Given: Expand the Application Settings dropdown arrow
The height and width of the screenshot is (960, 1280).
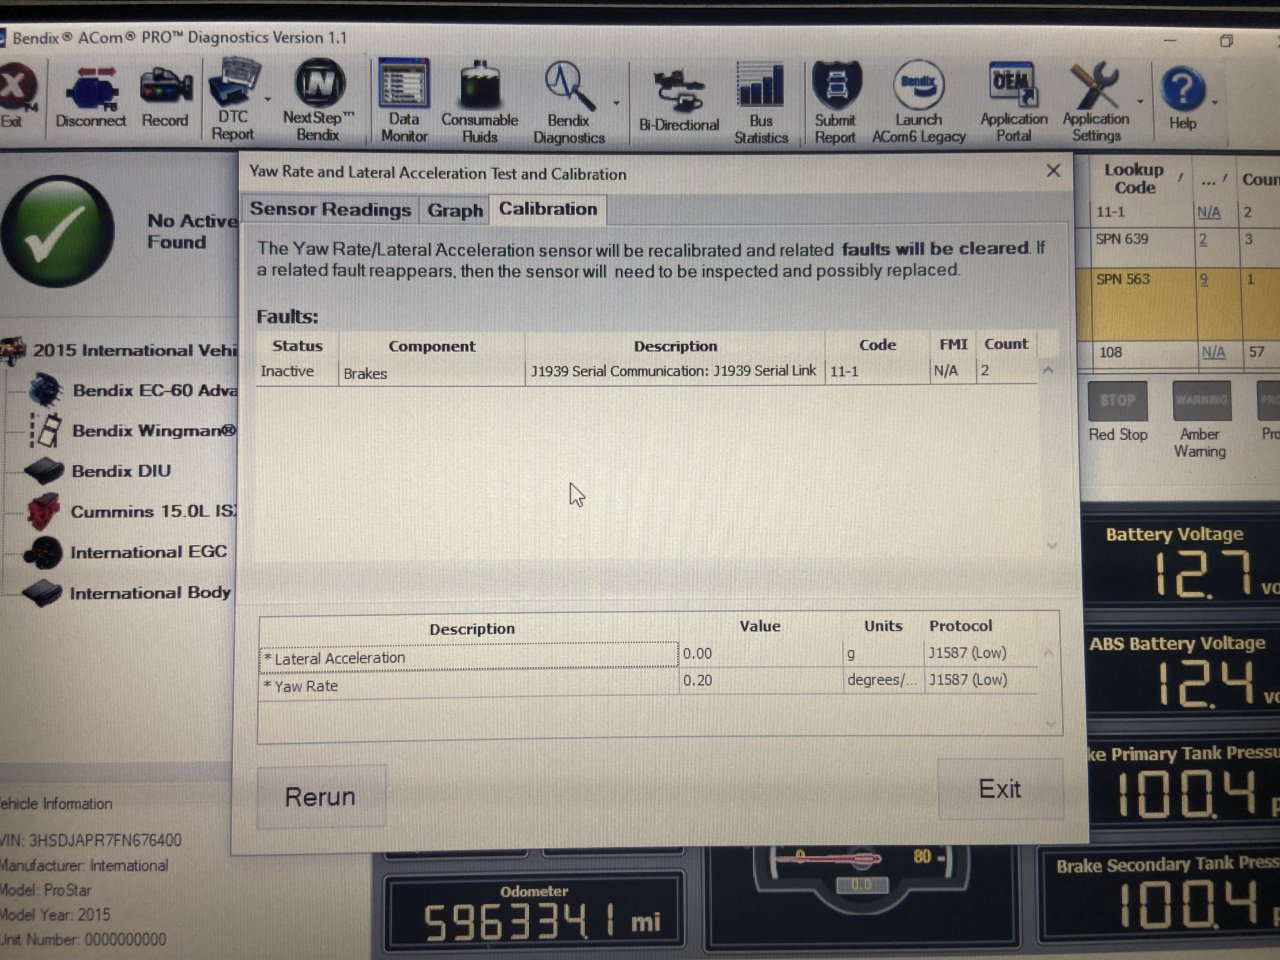Looking at the screenshot, I should tap(1140, 102).
